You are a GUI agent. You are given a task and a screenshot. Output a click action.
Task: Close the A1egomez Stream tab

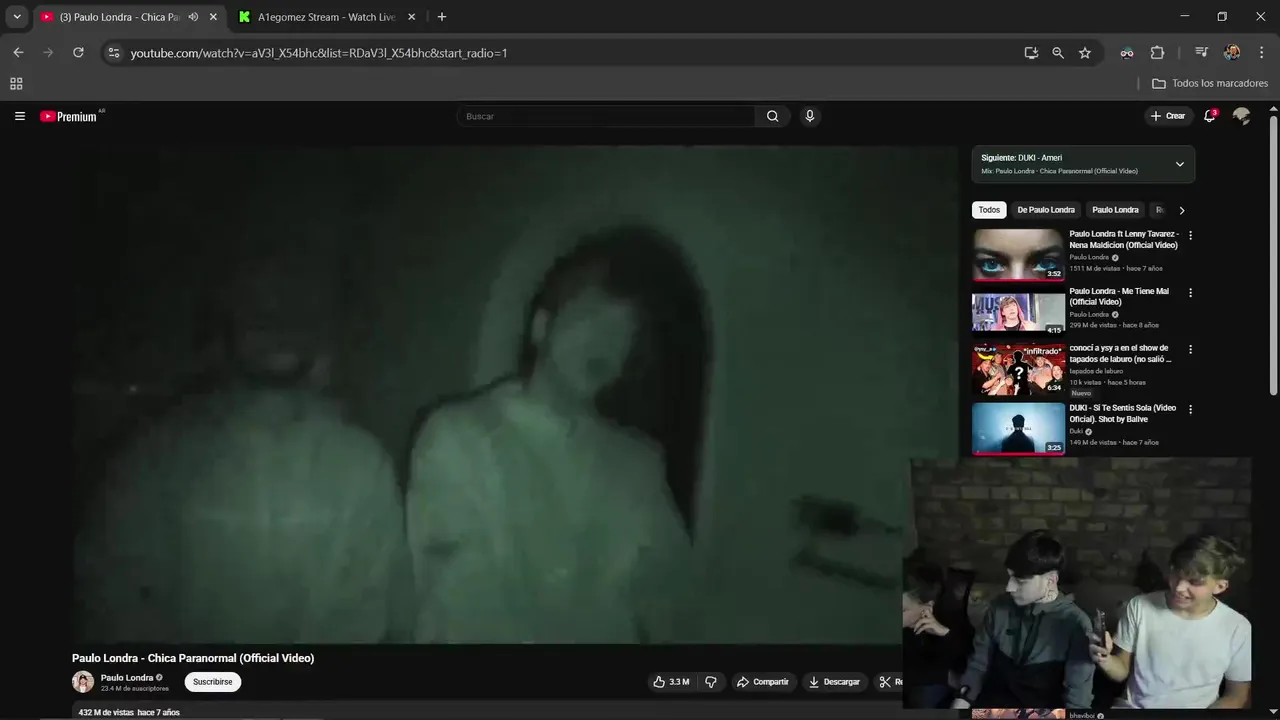[411, 17]
